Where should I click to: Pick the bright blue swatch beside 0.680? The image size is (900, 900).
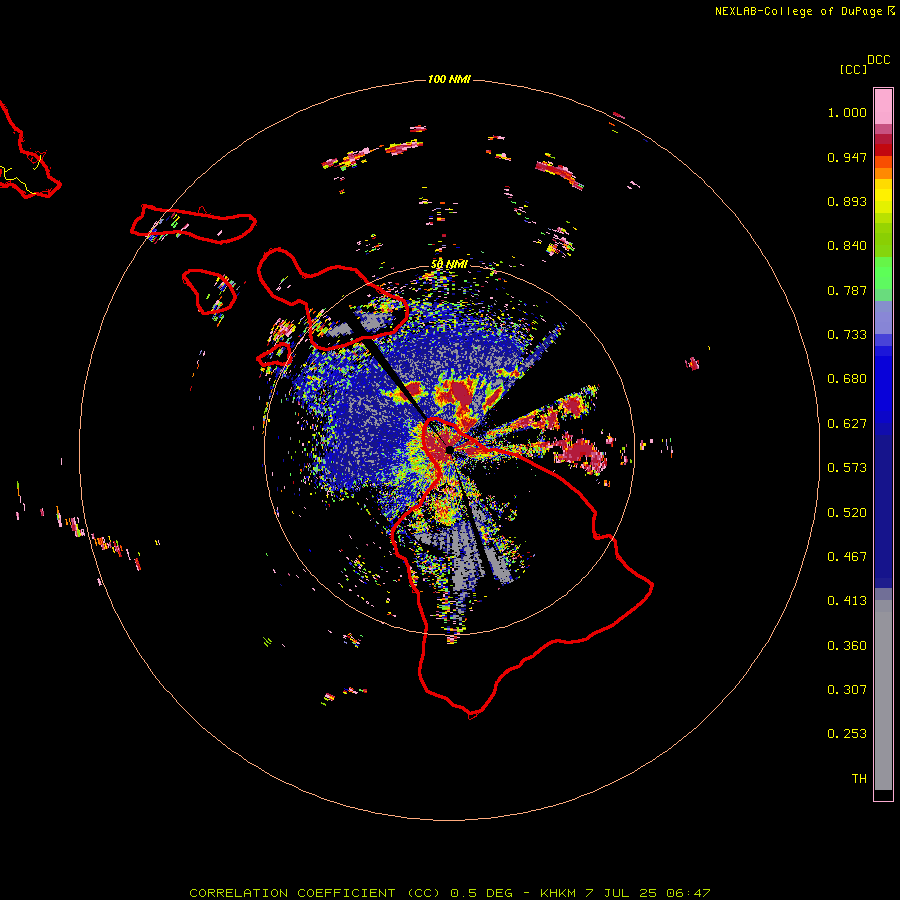(883, 385)
